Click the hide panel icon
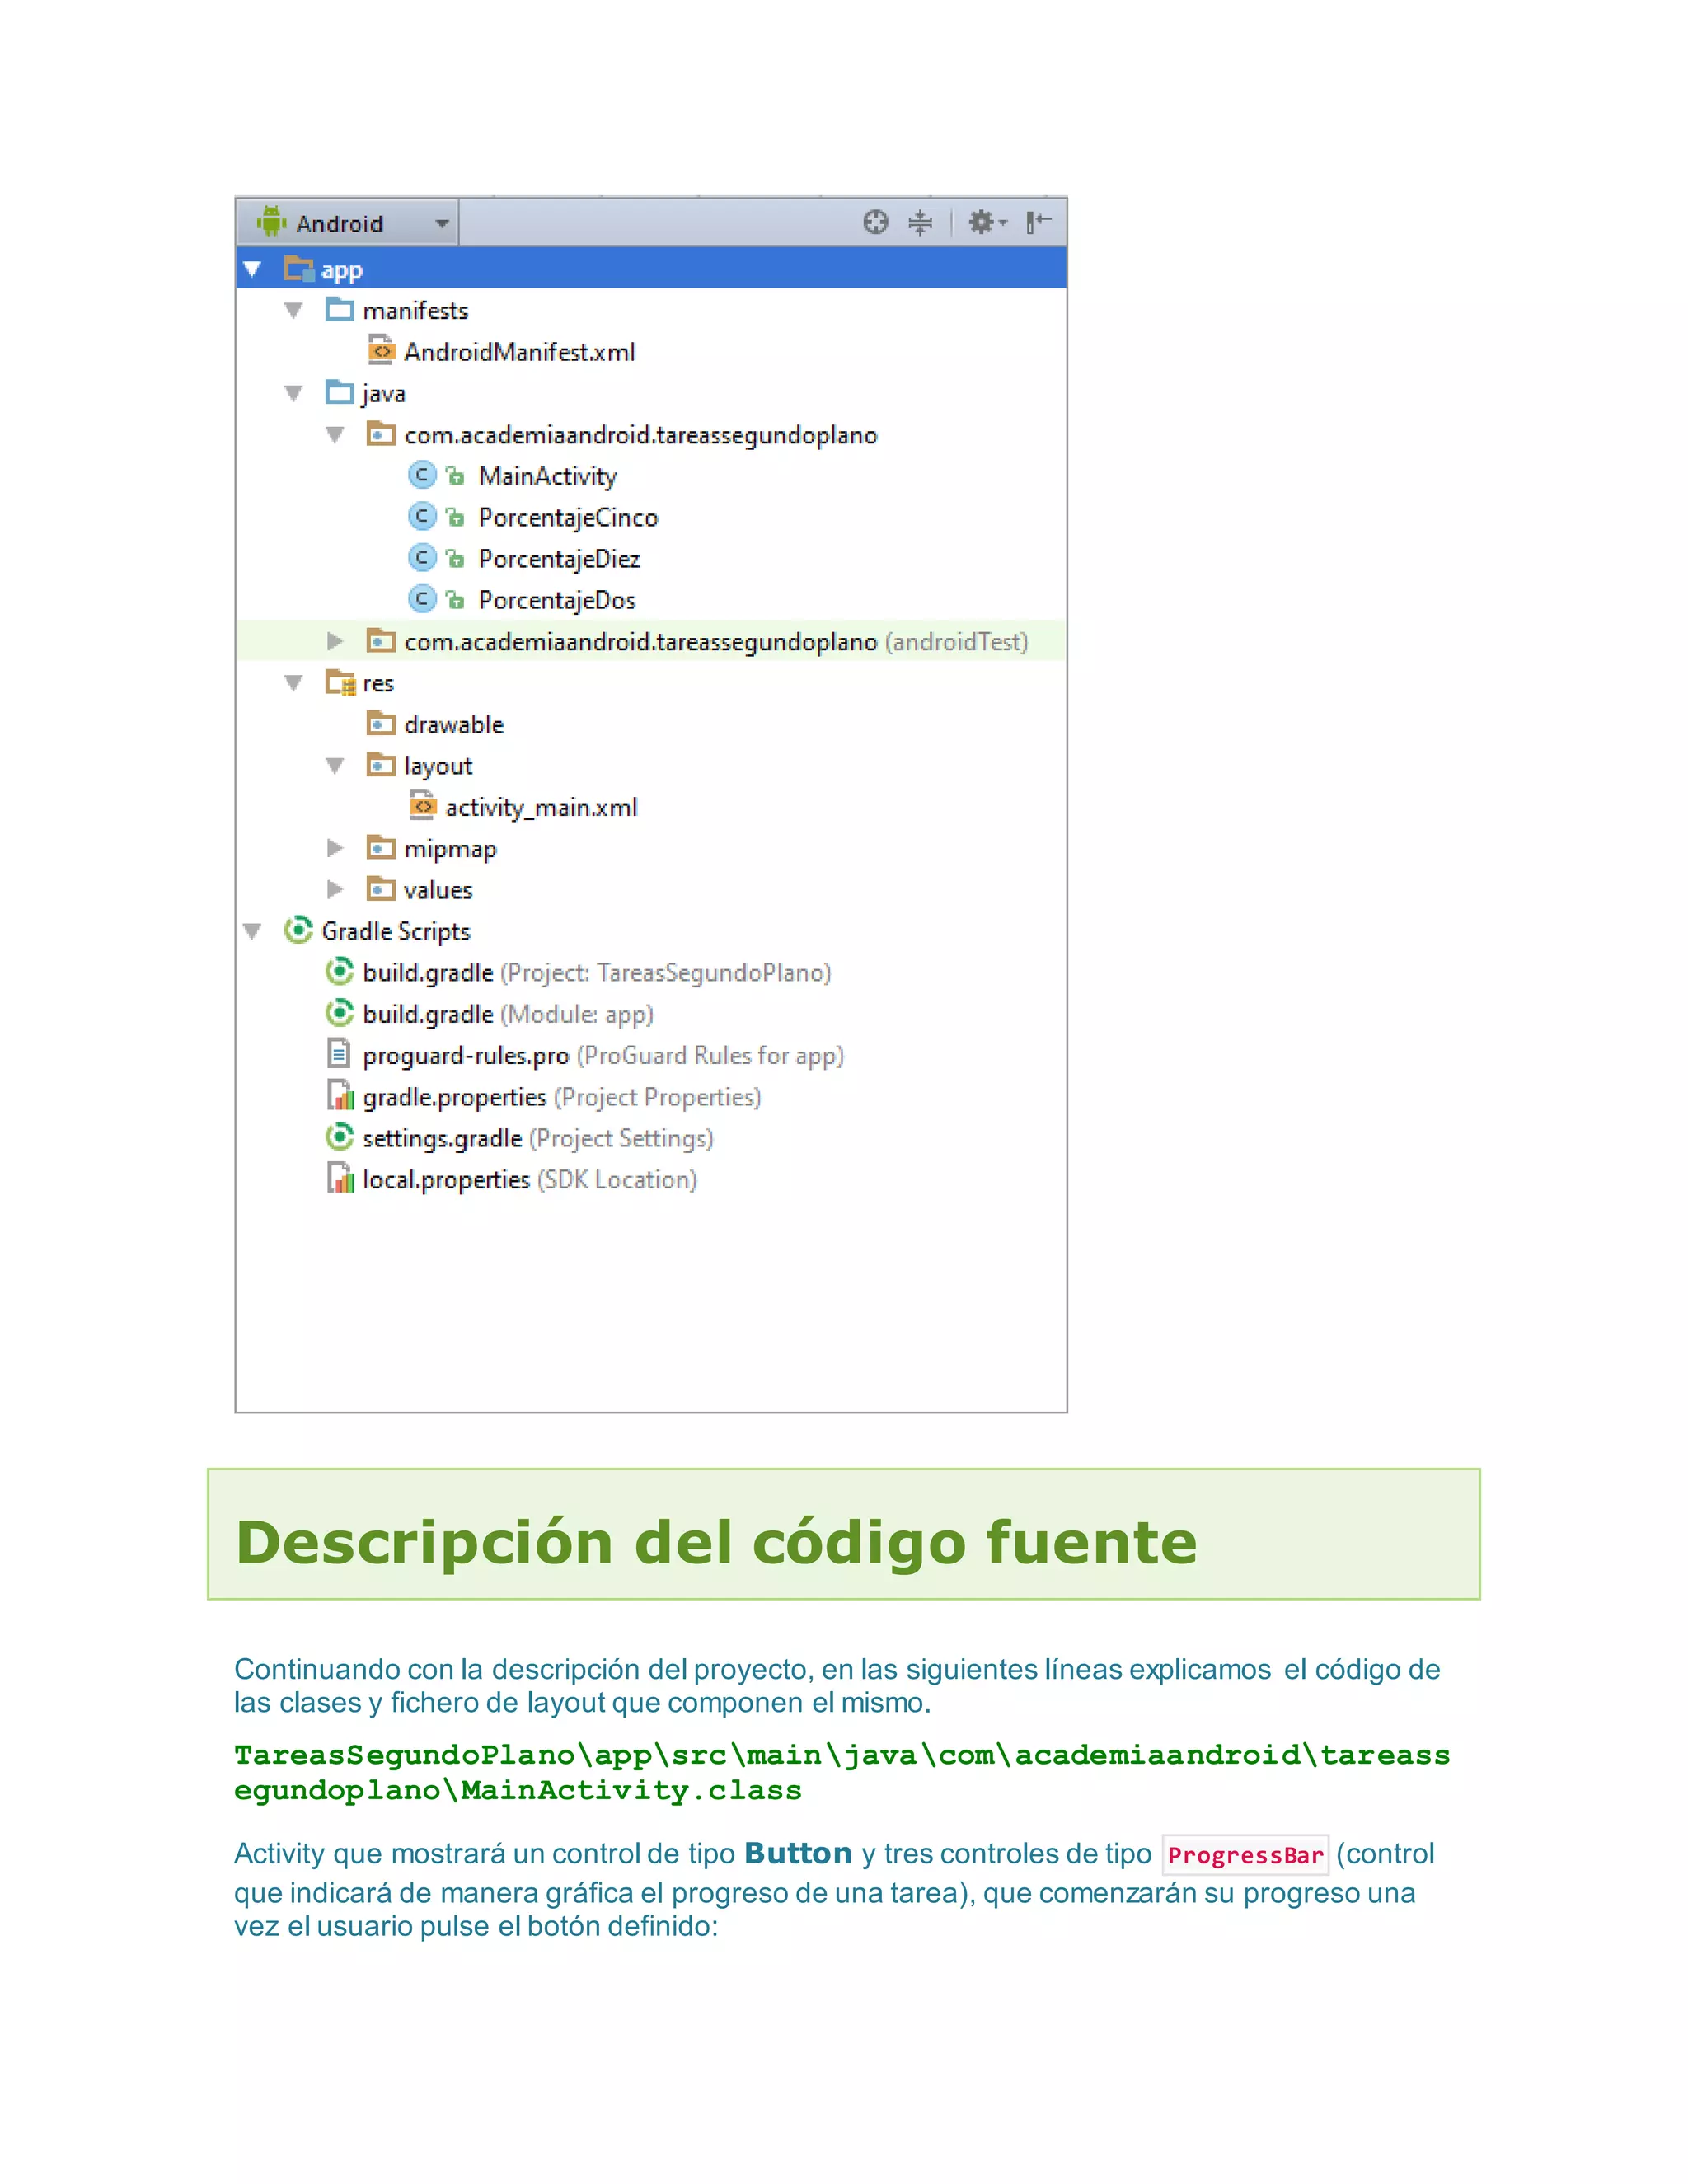The width and height of the screenshot is (1688, 2184). [x=1039, y=222]
